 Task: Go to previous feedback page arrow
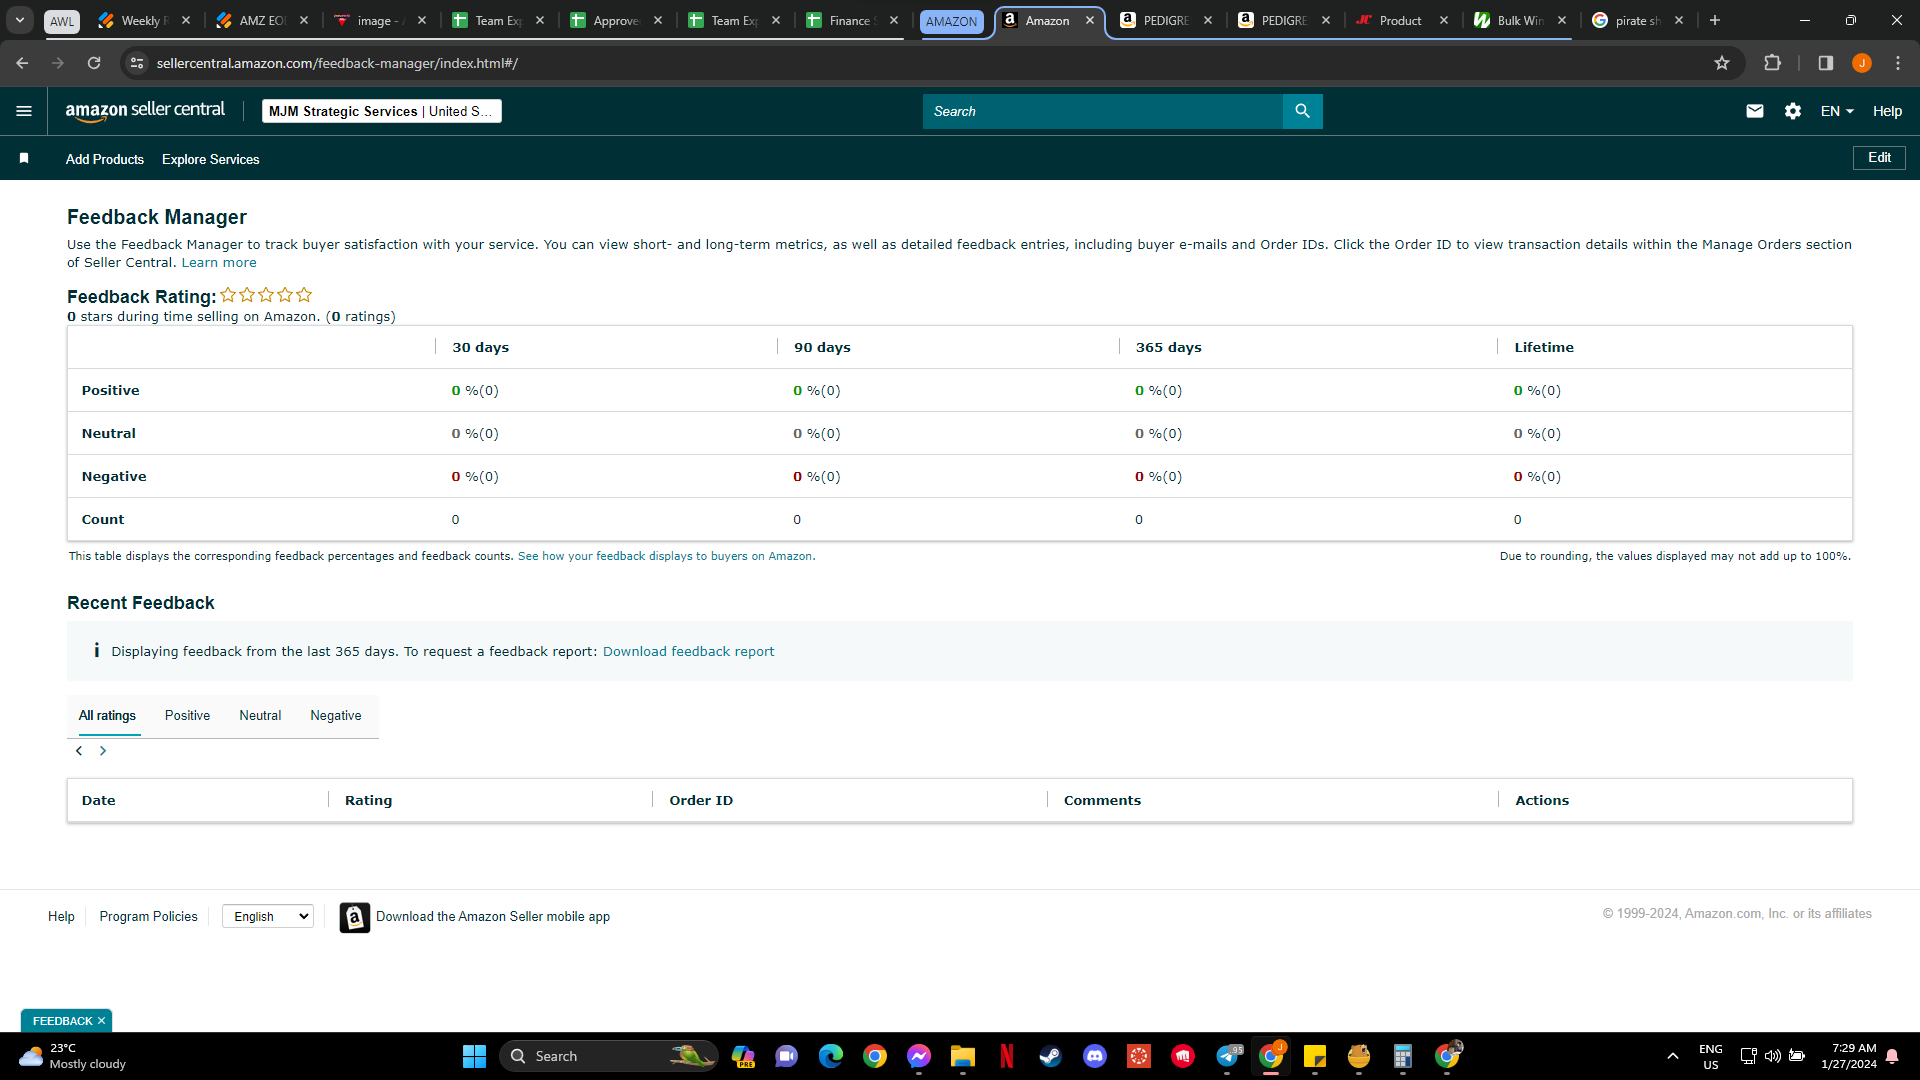point(79,751)
